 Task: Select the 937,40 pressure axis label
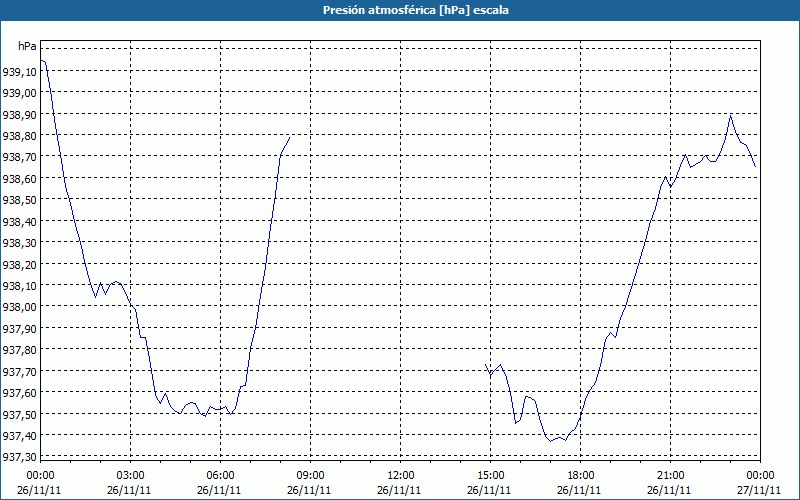click(19, 436)
